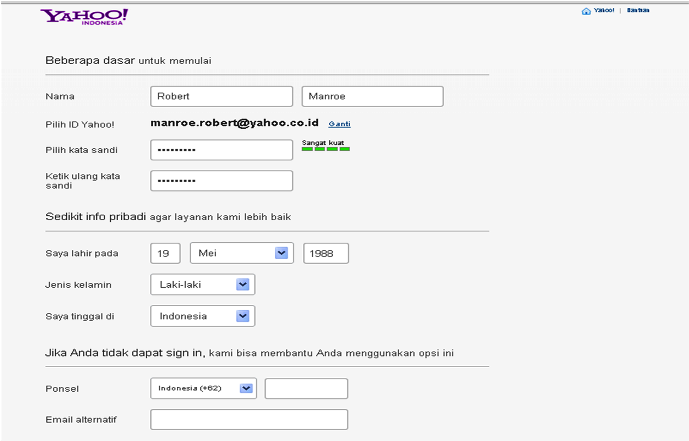Viewport: 689px width, 441px height.
Task: Click the Ketik ulang kata sandi field
Action: [221, 181]
